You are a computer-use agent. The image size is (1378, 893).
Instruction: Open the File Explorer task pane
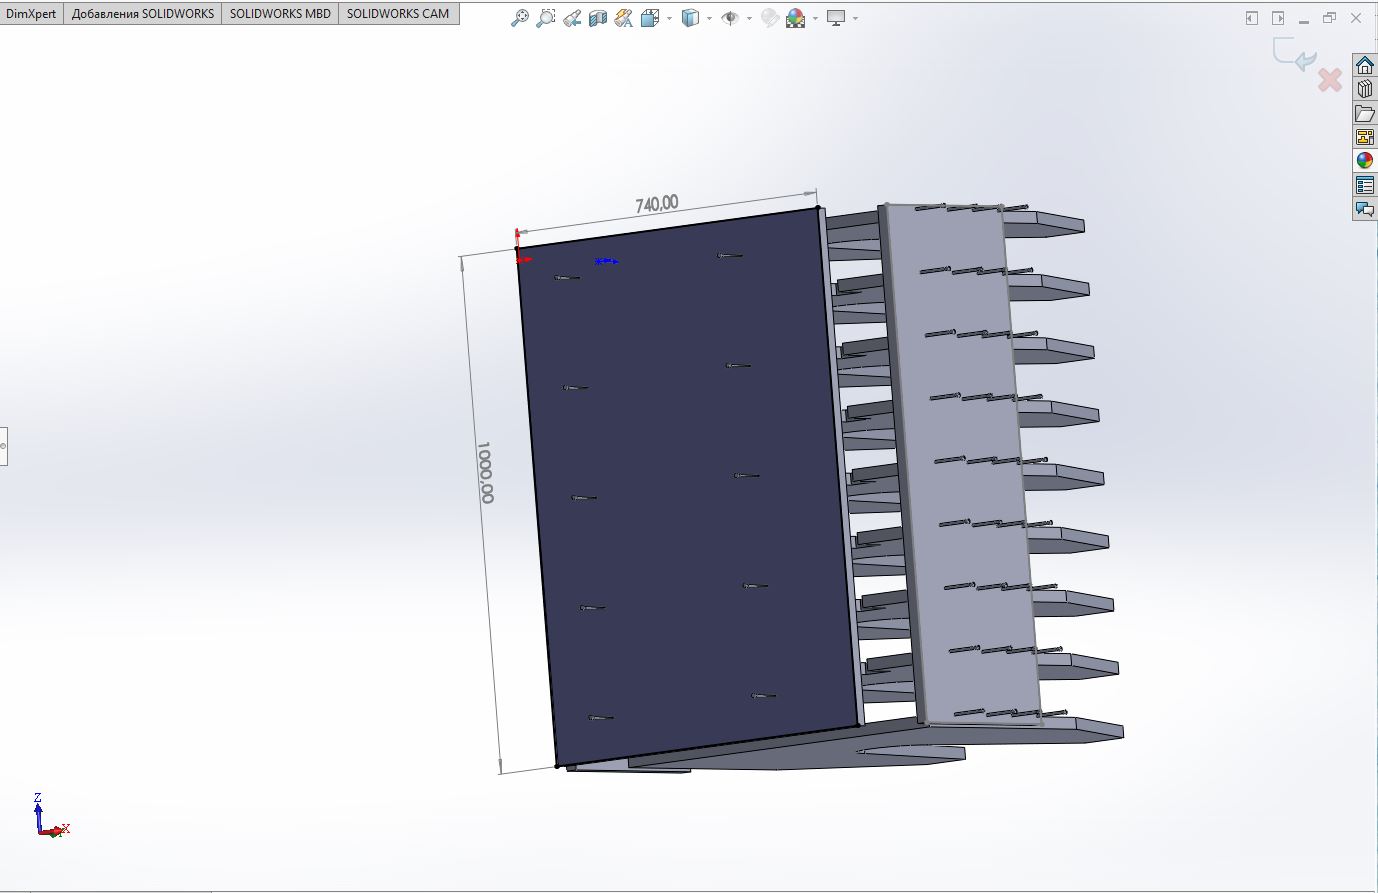tap(1365, 114)
